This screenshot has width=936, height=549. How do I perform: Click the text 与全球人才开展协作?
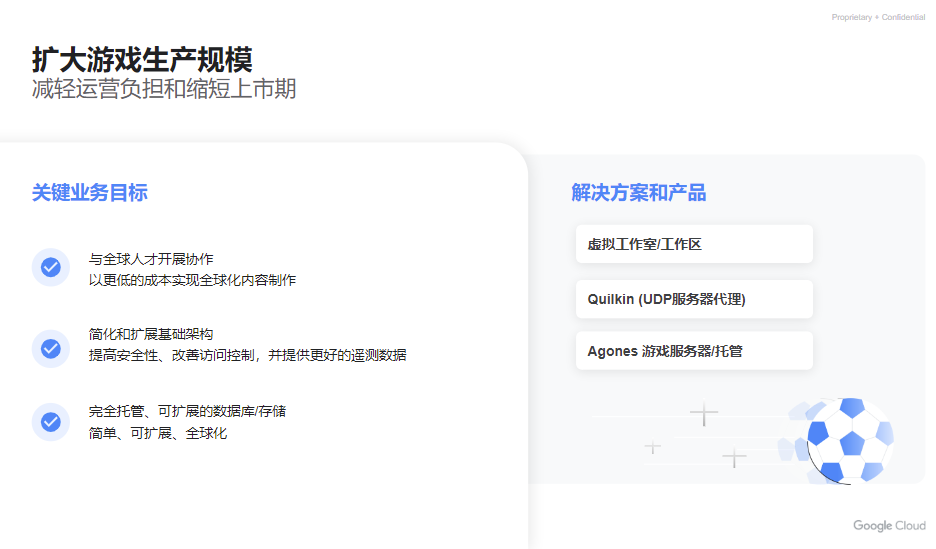151,259
